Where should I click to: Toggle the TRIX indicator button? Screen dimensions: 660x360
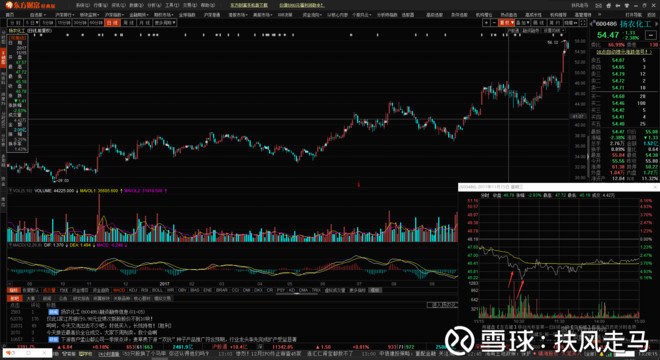click(x=316, y=290)
